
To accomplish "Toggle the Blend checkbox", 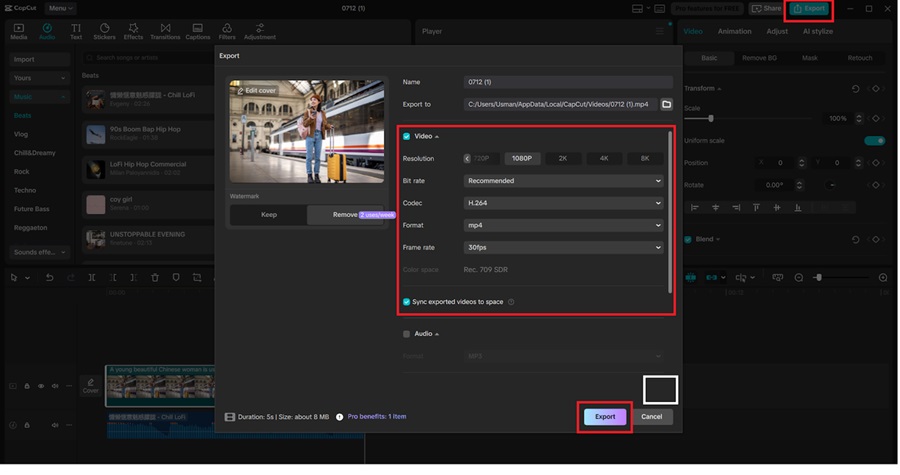I will pyautogui.click(x=688, y=239).
